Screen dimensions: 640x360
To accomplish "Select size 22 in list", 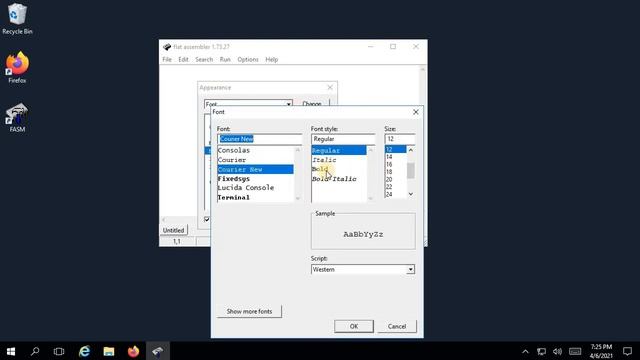I will (396, 187).
